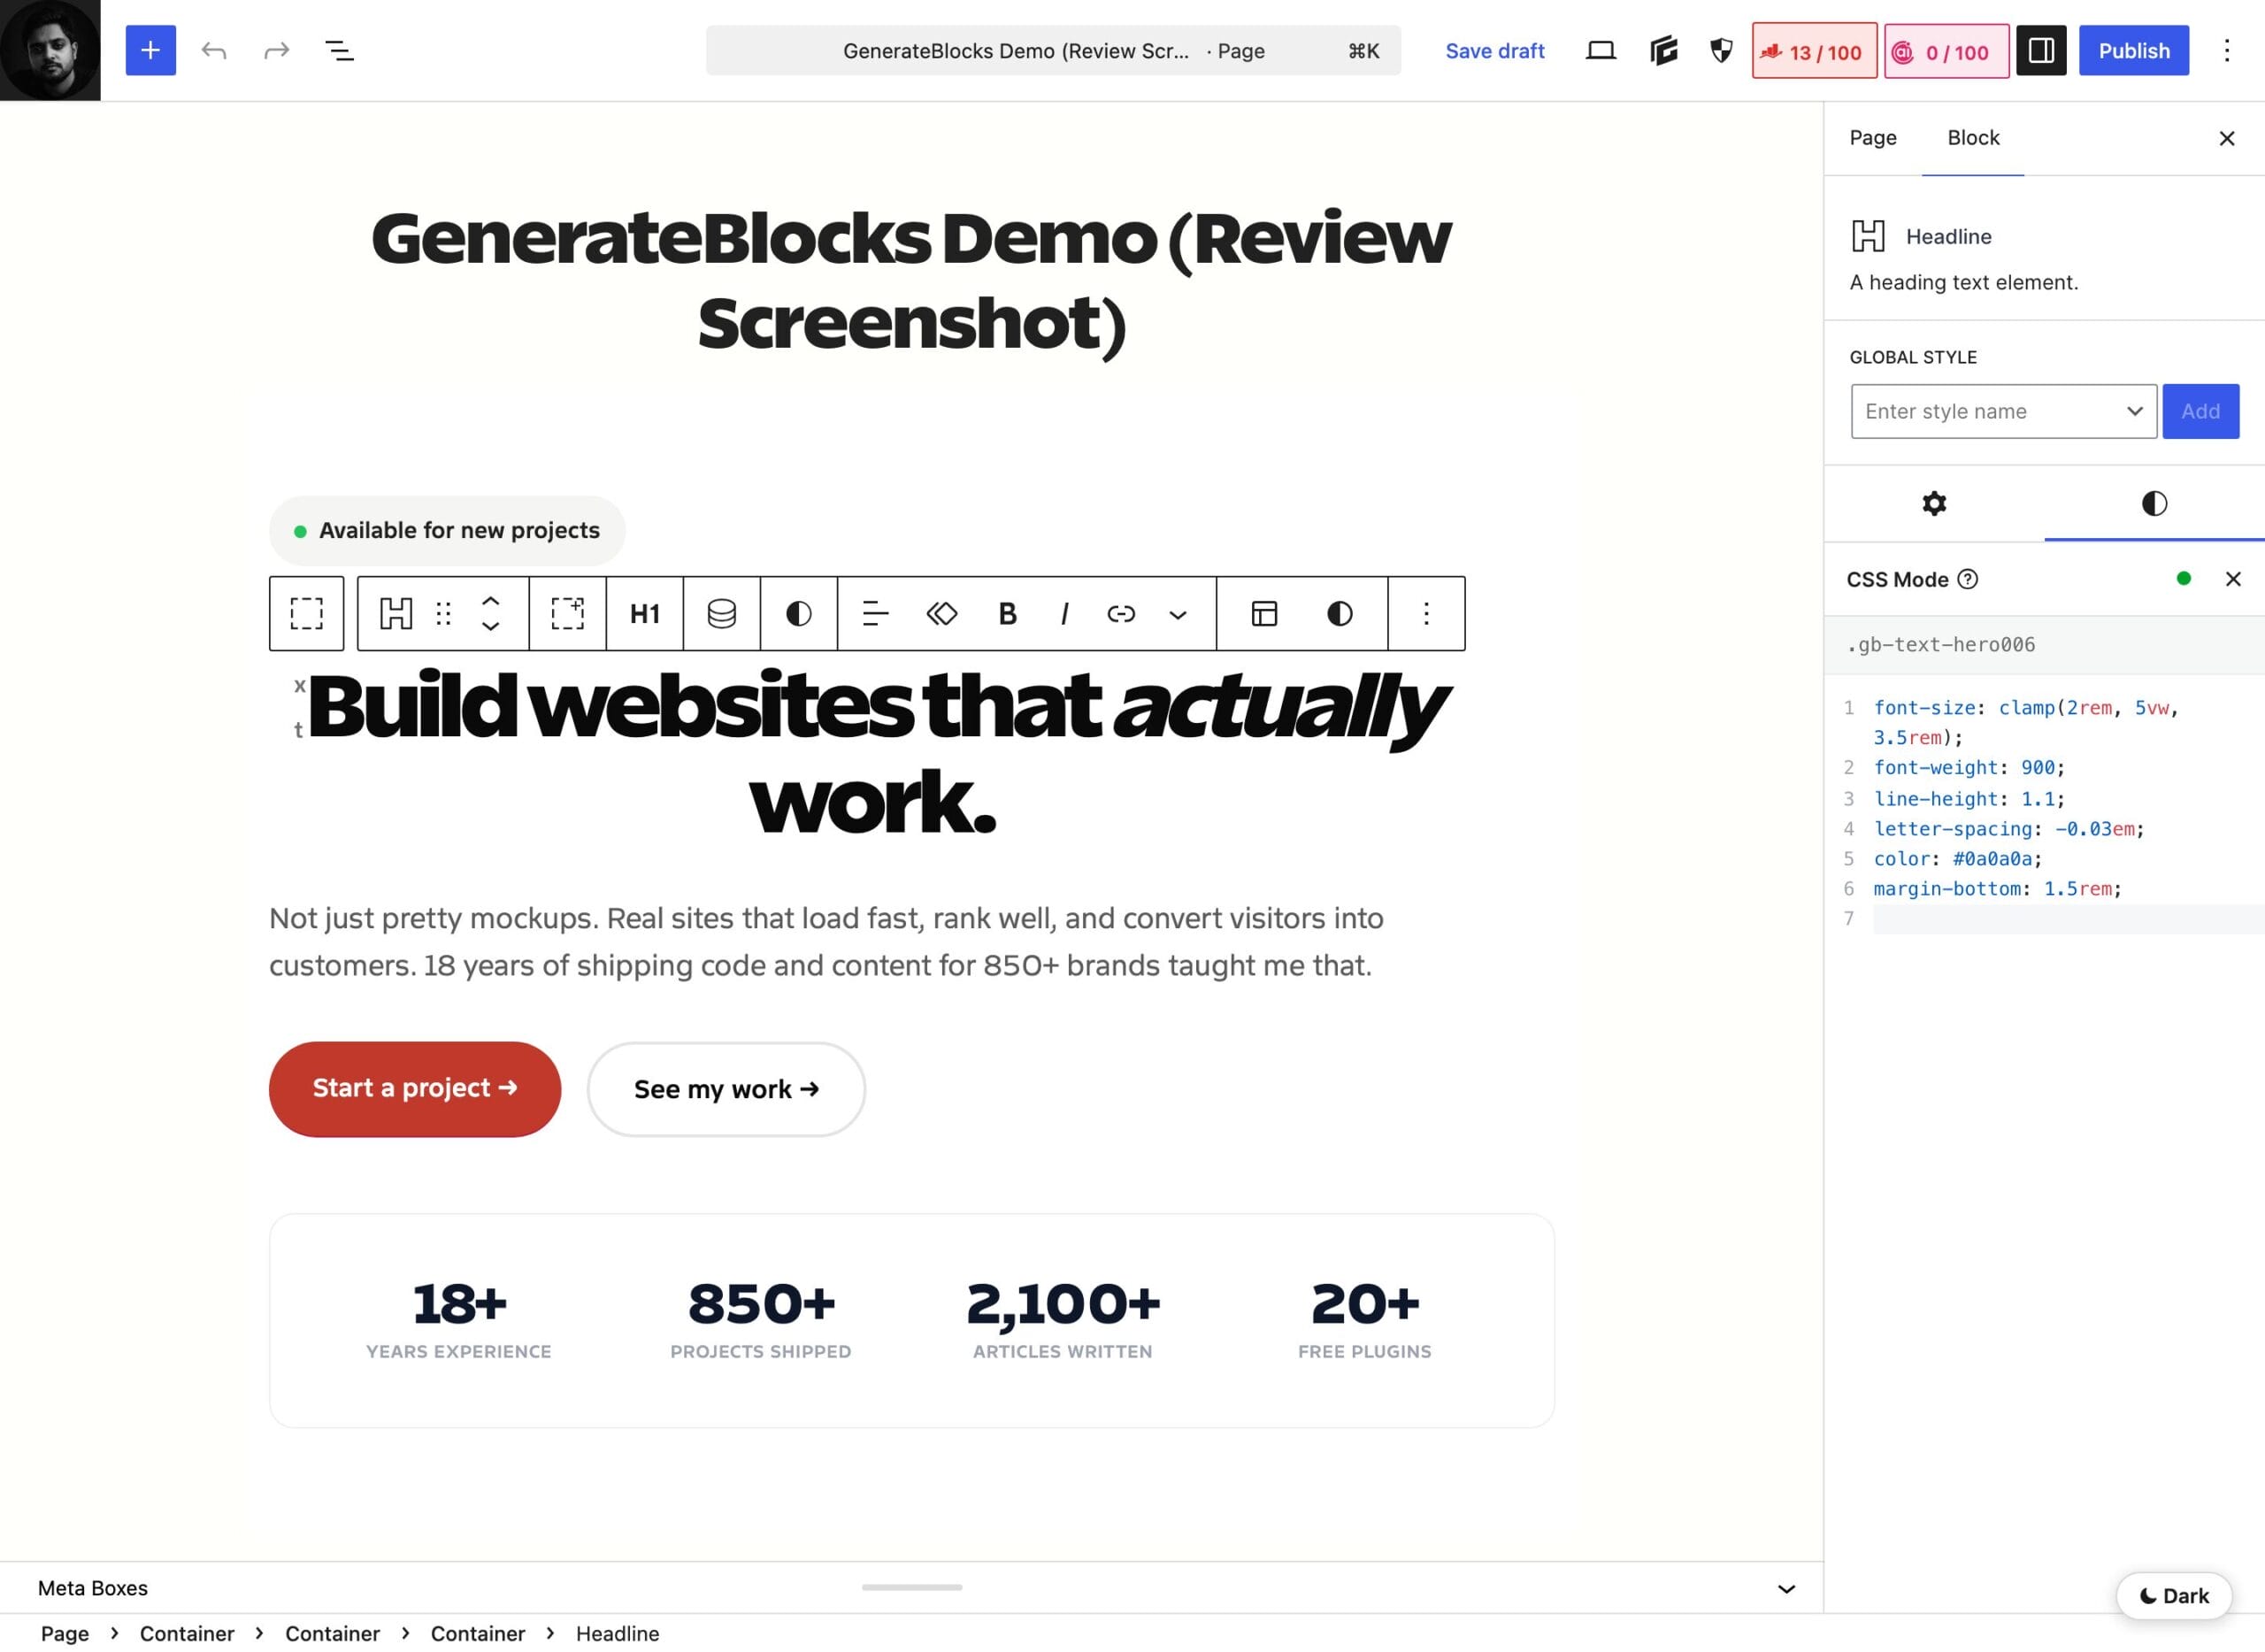
Task: Undo the last change
Action: 213,50
